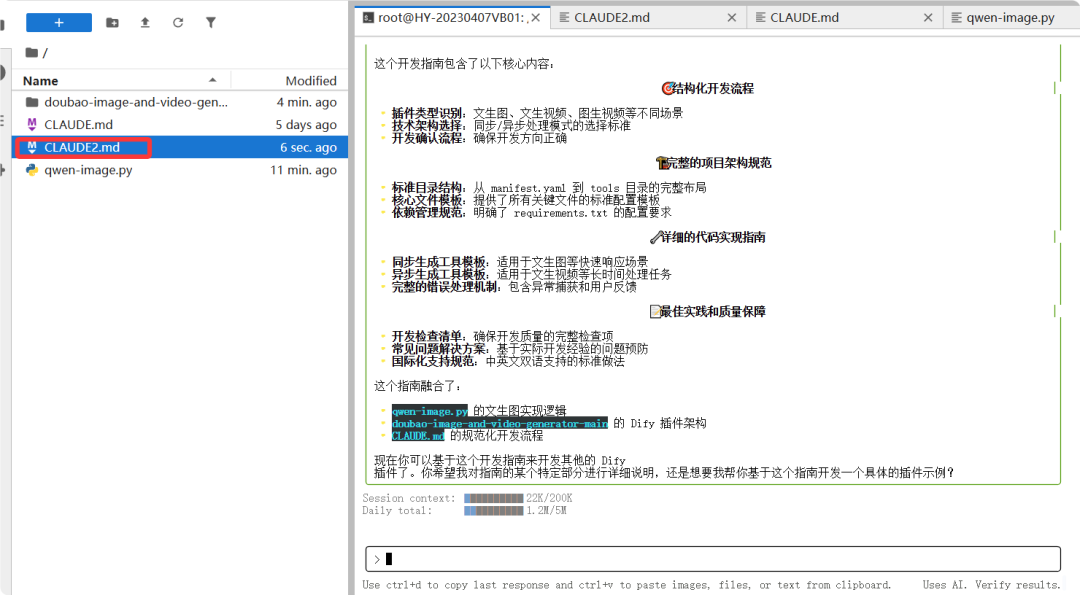1080x595 pixels.
Task: Click the 最佳实践和质量保障 heading
Action: click(708, 311)
